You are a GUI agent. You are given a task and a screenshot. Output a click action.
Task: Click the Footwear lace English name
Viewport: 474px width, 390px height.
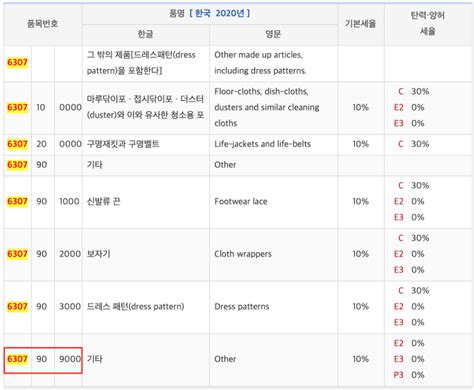(241, 201)
